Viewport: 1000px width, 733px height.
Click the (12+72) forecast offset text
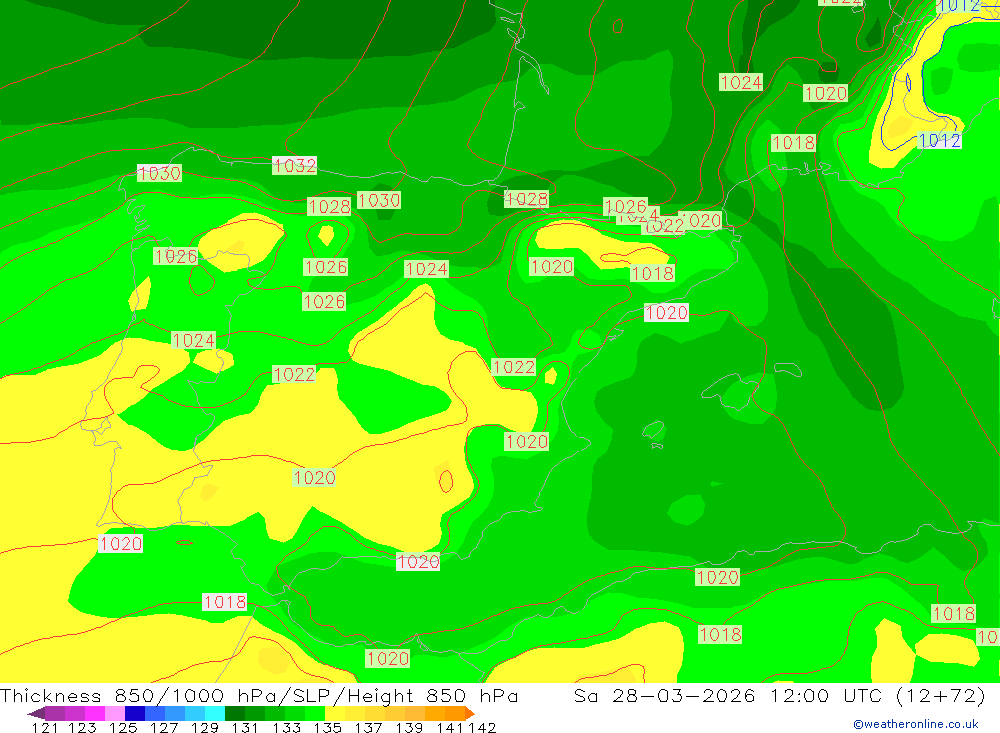(x=941, y=695)
